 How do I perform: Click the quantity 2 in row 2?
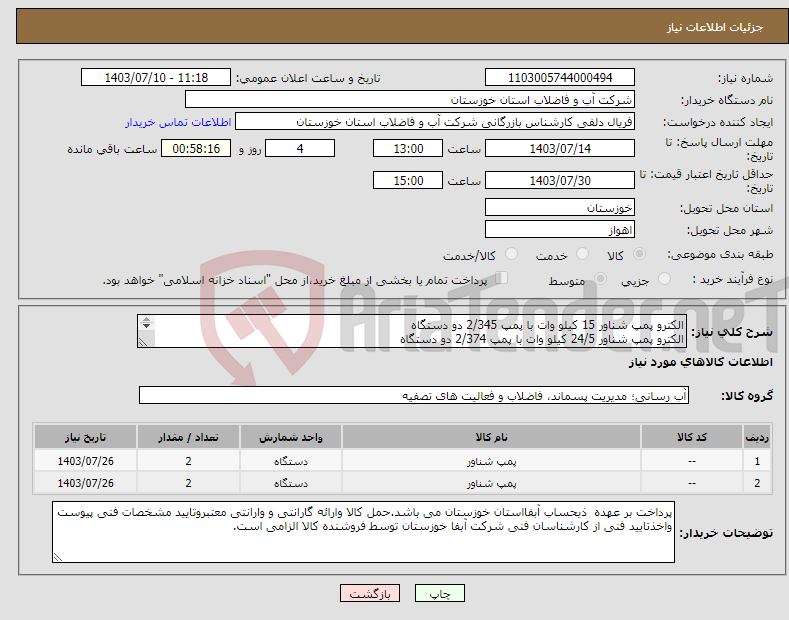188,483
